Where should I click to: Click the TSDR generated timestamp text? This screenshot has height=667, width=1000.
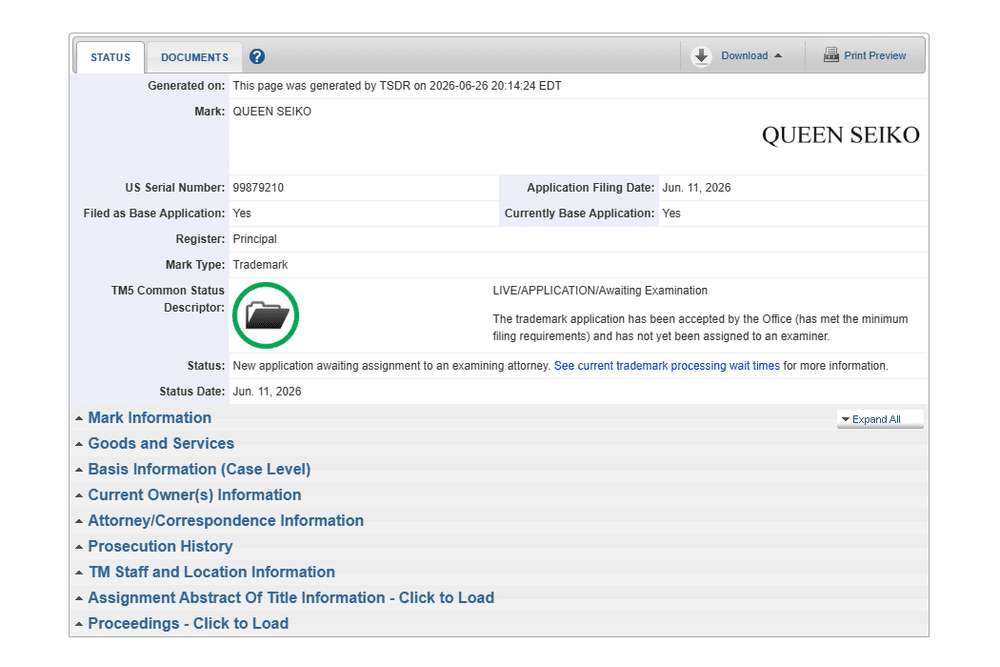397,85
